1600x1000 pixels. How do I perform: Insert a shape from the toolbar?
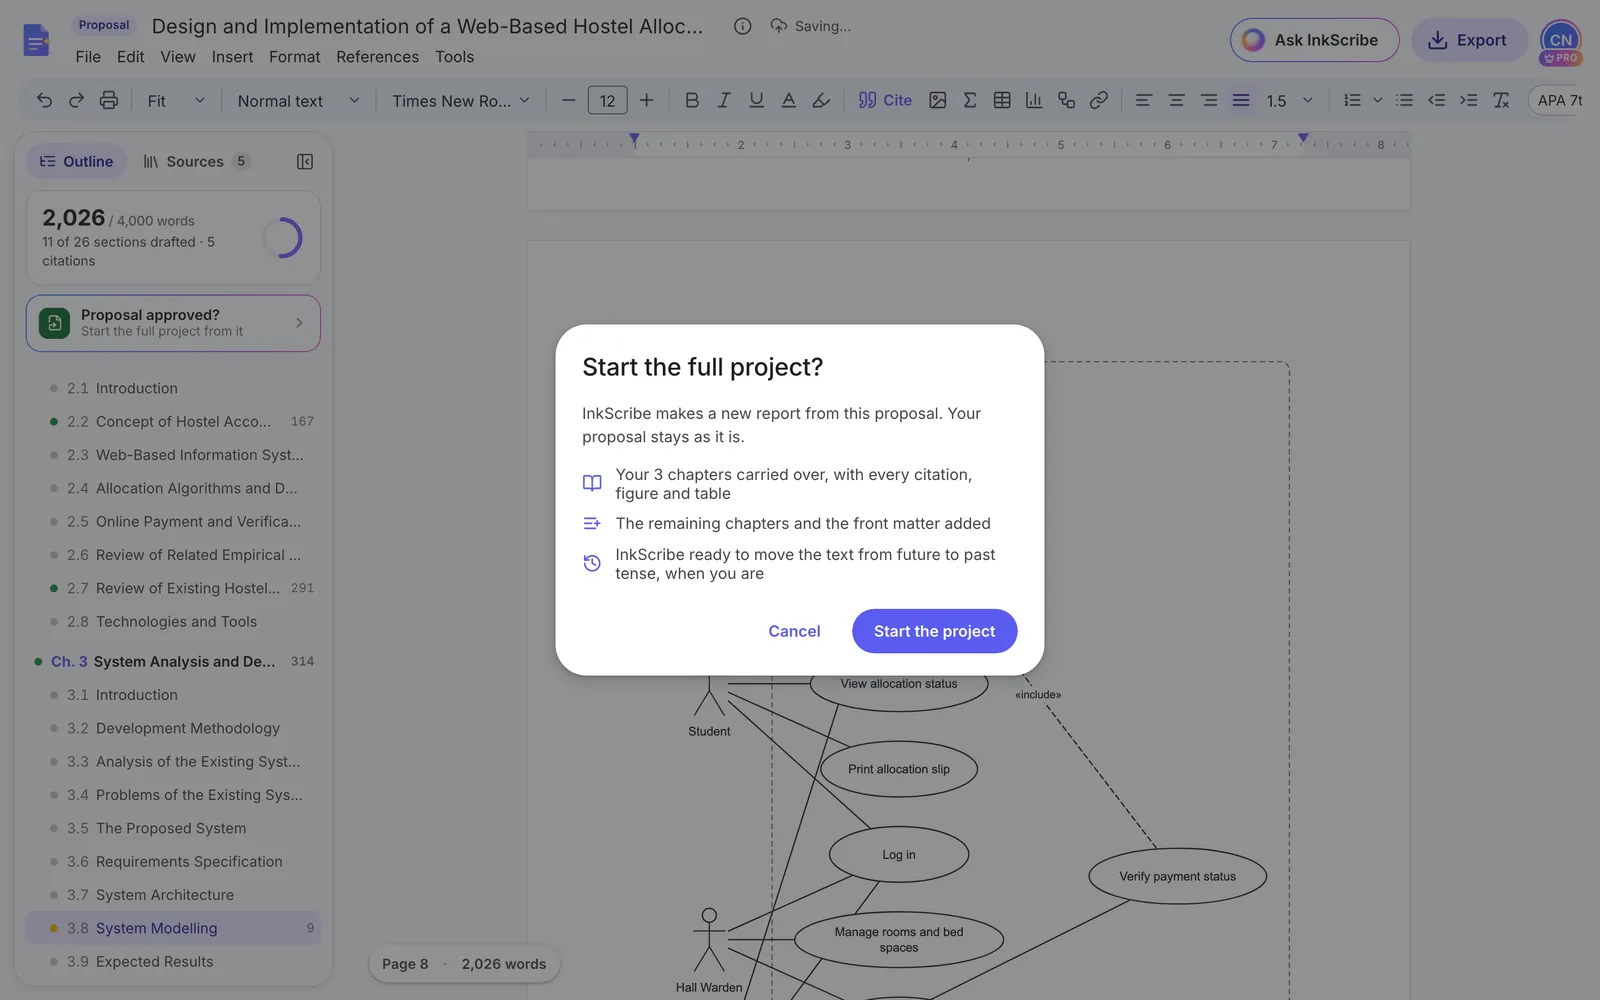click(x=1066, y=100)
